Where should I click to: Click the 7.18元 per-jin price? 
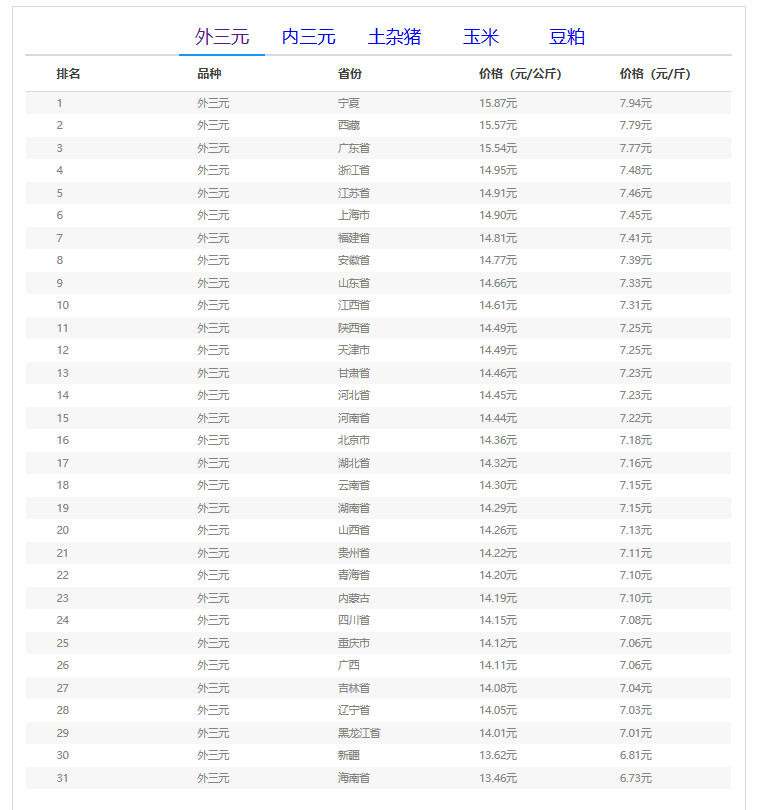tap(636, 440)
